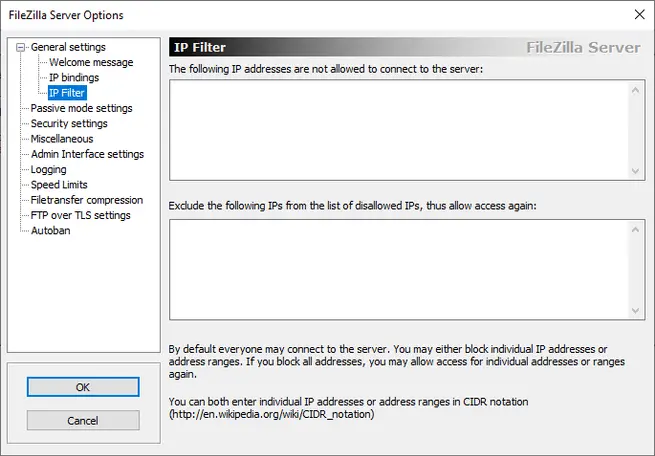The image size is (655, 456).
Task: Select Filetransfer compression in the tree
Action: click(x=87, y=200)
